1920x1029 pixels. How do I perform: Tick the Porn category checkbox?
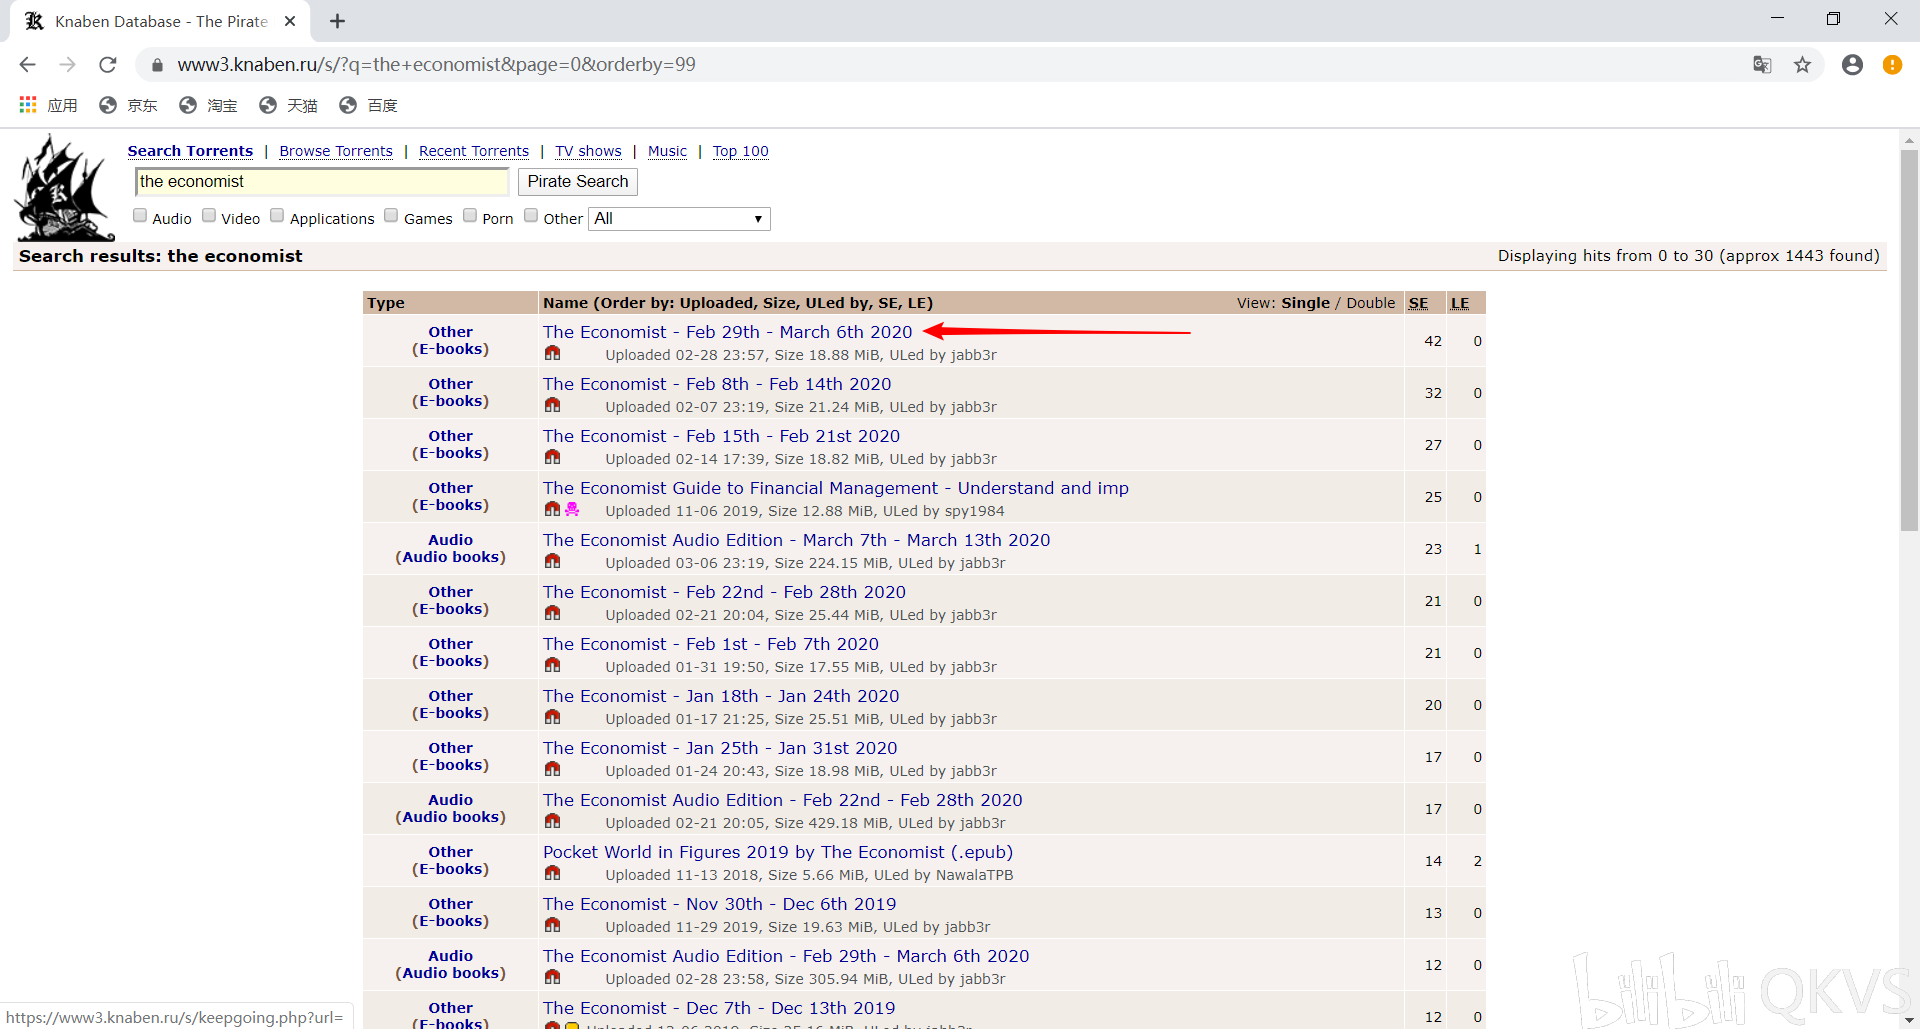pyautogui.click(x=470, y=216)
